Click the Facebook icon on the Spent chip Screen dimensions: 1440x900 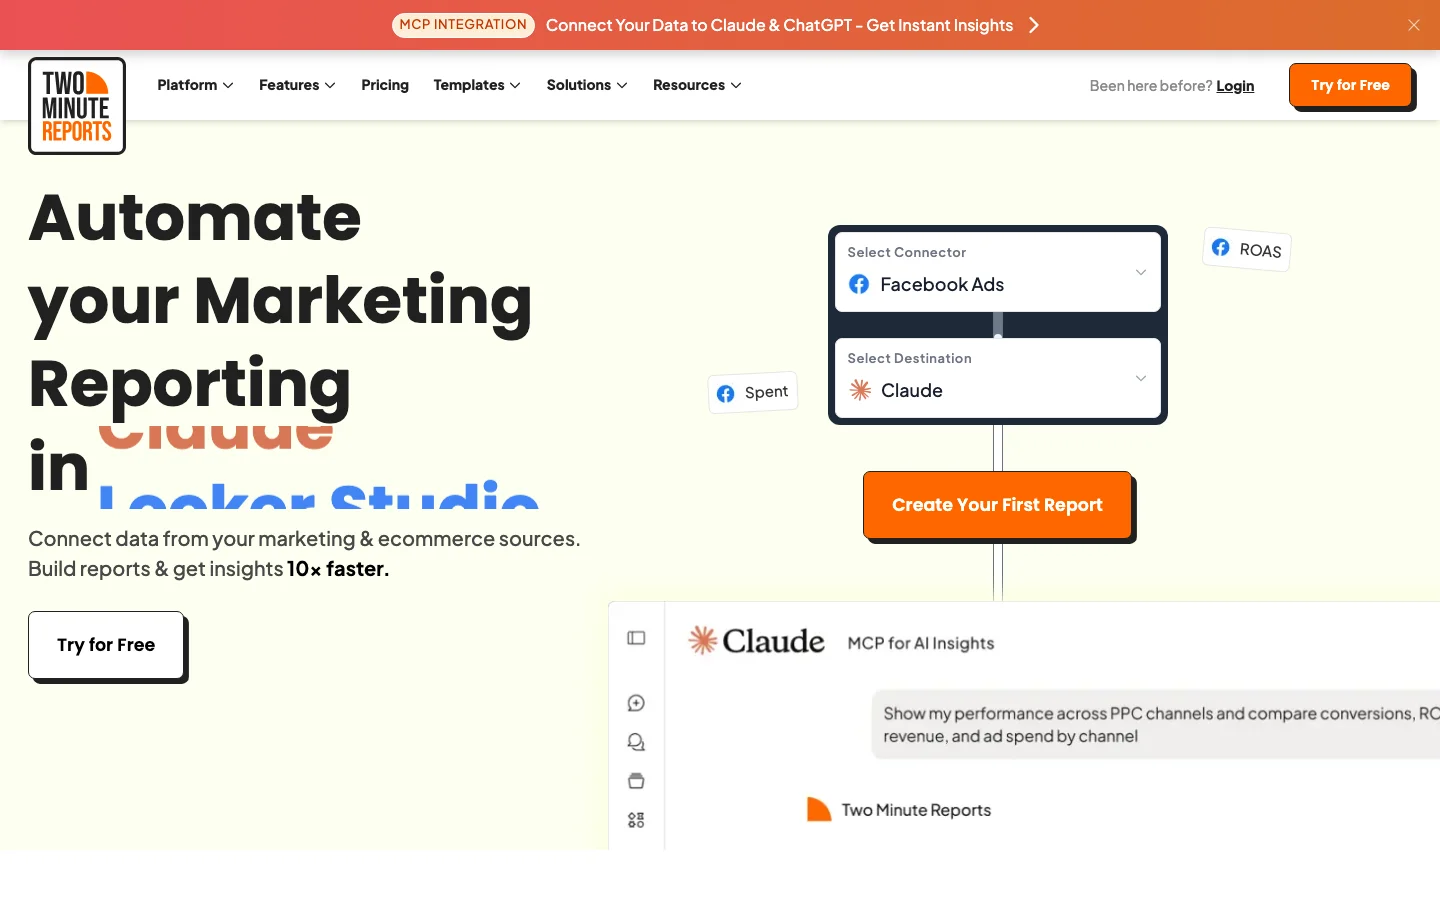point(726,394)
